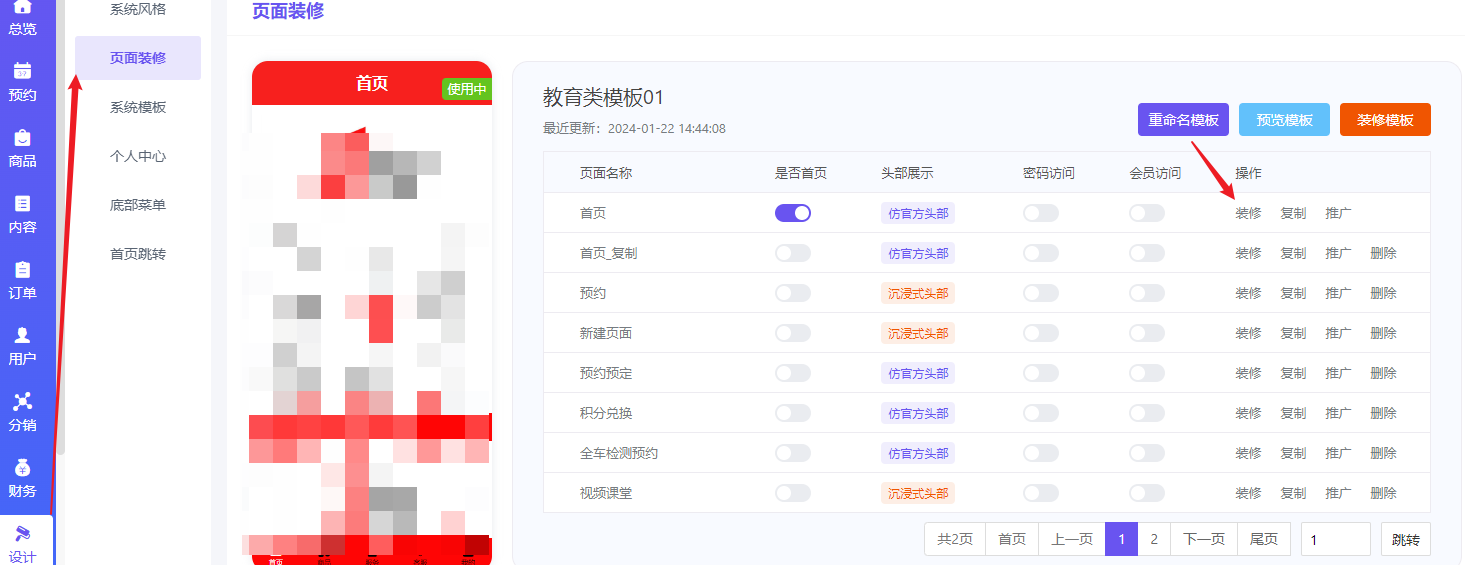Viewport: 1465px width, 565px height.
Task: Click 装修 in the 全车检测预约 row
Action: 1248,453
